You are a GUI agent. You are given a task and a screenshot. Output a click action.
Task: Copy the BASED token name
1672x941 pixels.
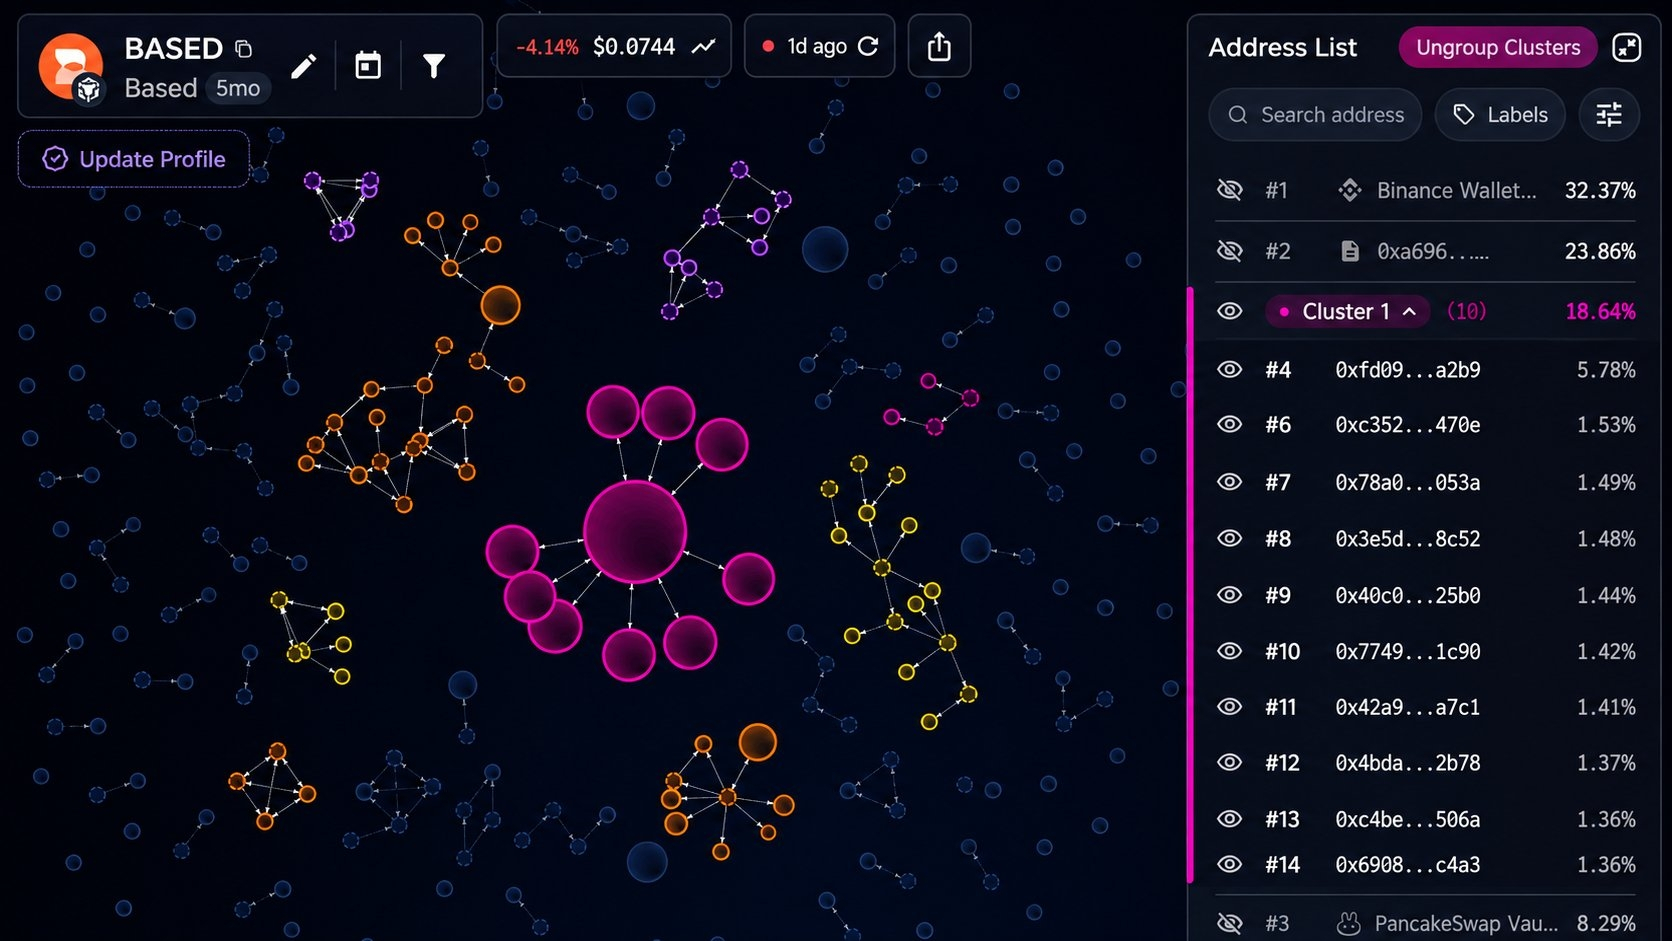tap(243, 48)
